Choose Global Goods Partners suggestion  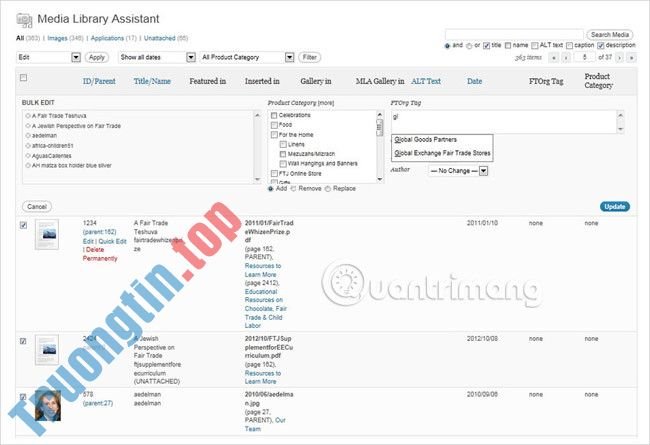click(x=425, y=140)
